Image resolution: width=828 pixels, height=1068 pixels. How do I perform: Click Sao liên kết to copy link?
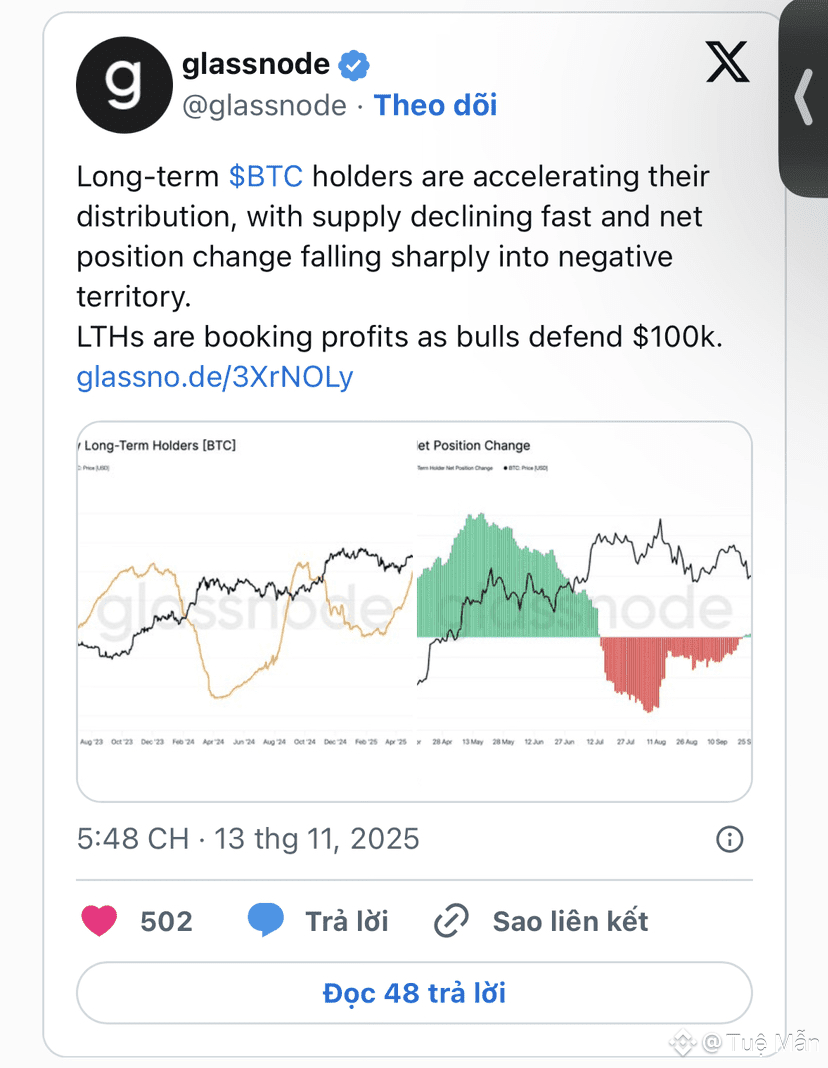[x=570, y=921]
